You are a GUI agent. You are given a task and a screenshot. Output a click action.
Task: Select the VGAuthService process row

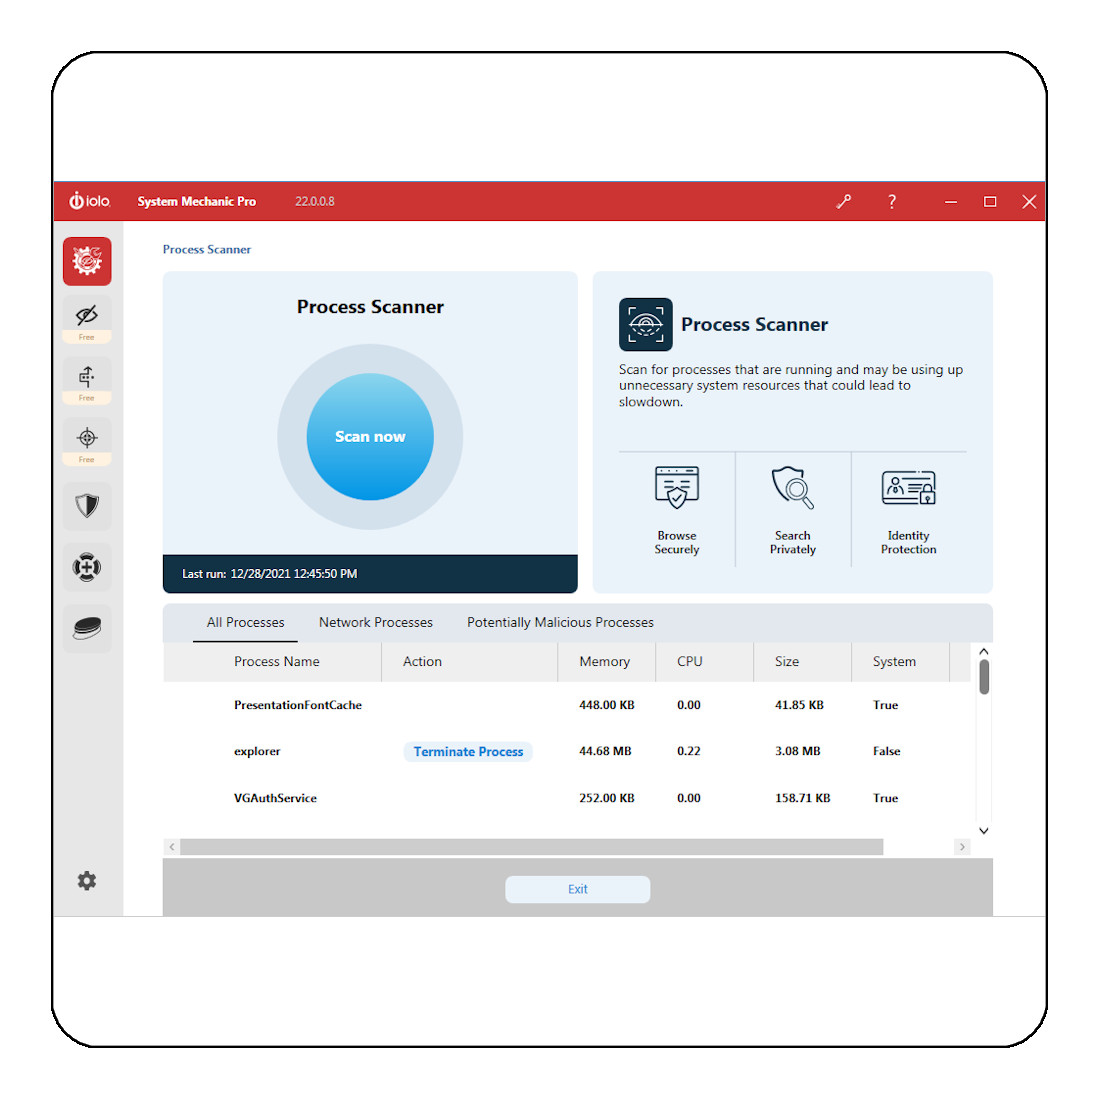[x=568, y=798]
